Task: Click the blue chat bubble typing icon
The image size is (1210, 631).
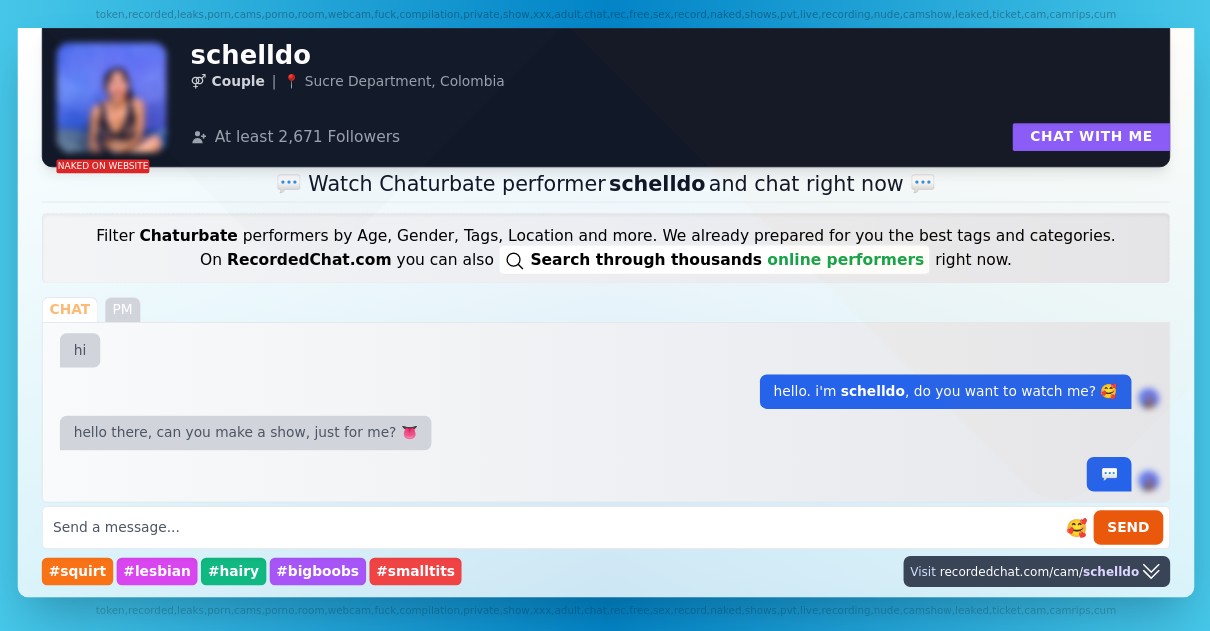Action: pyautogui.click(x=1109, y=474)
